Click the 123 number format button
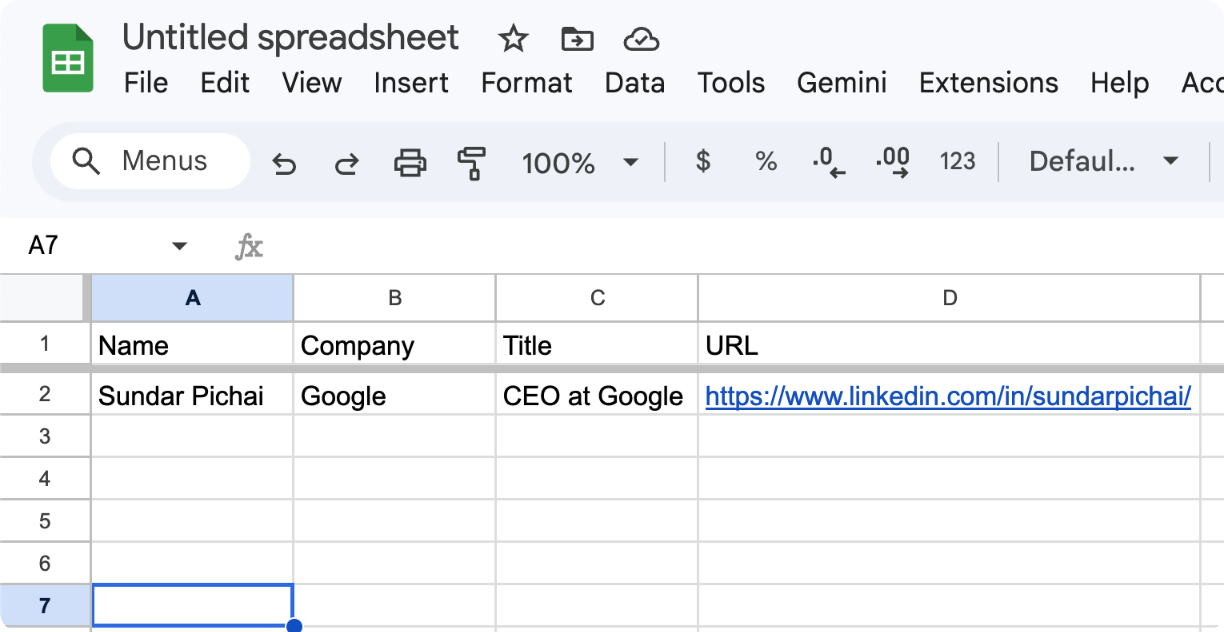Screen dimensions: 1224x632 957,161
